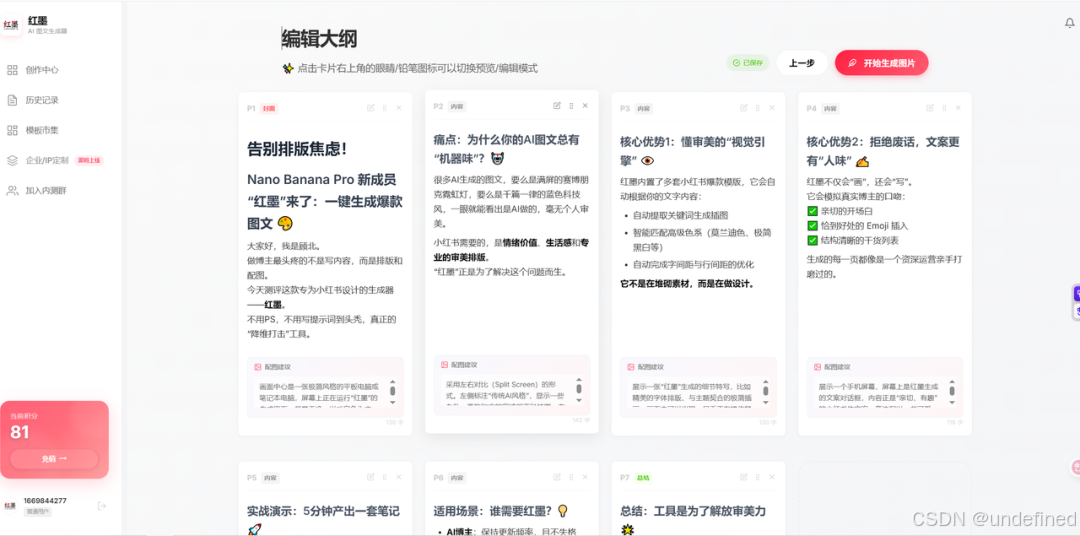Click the drag handle on card P1
1080x536 pixels.
coord(384,107)
